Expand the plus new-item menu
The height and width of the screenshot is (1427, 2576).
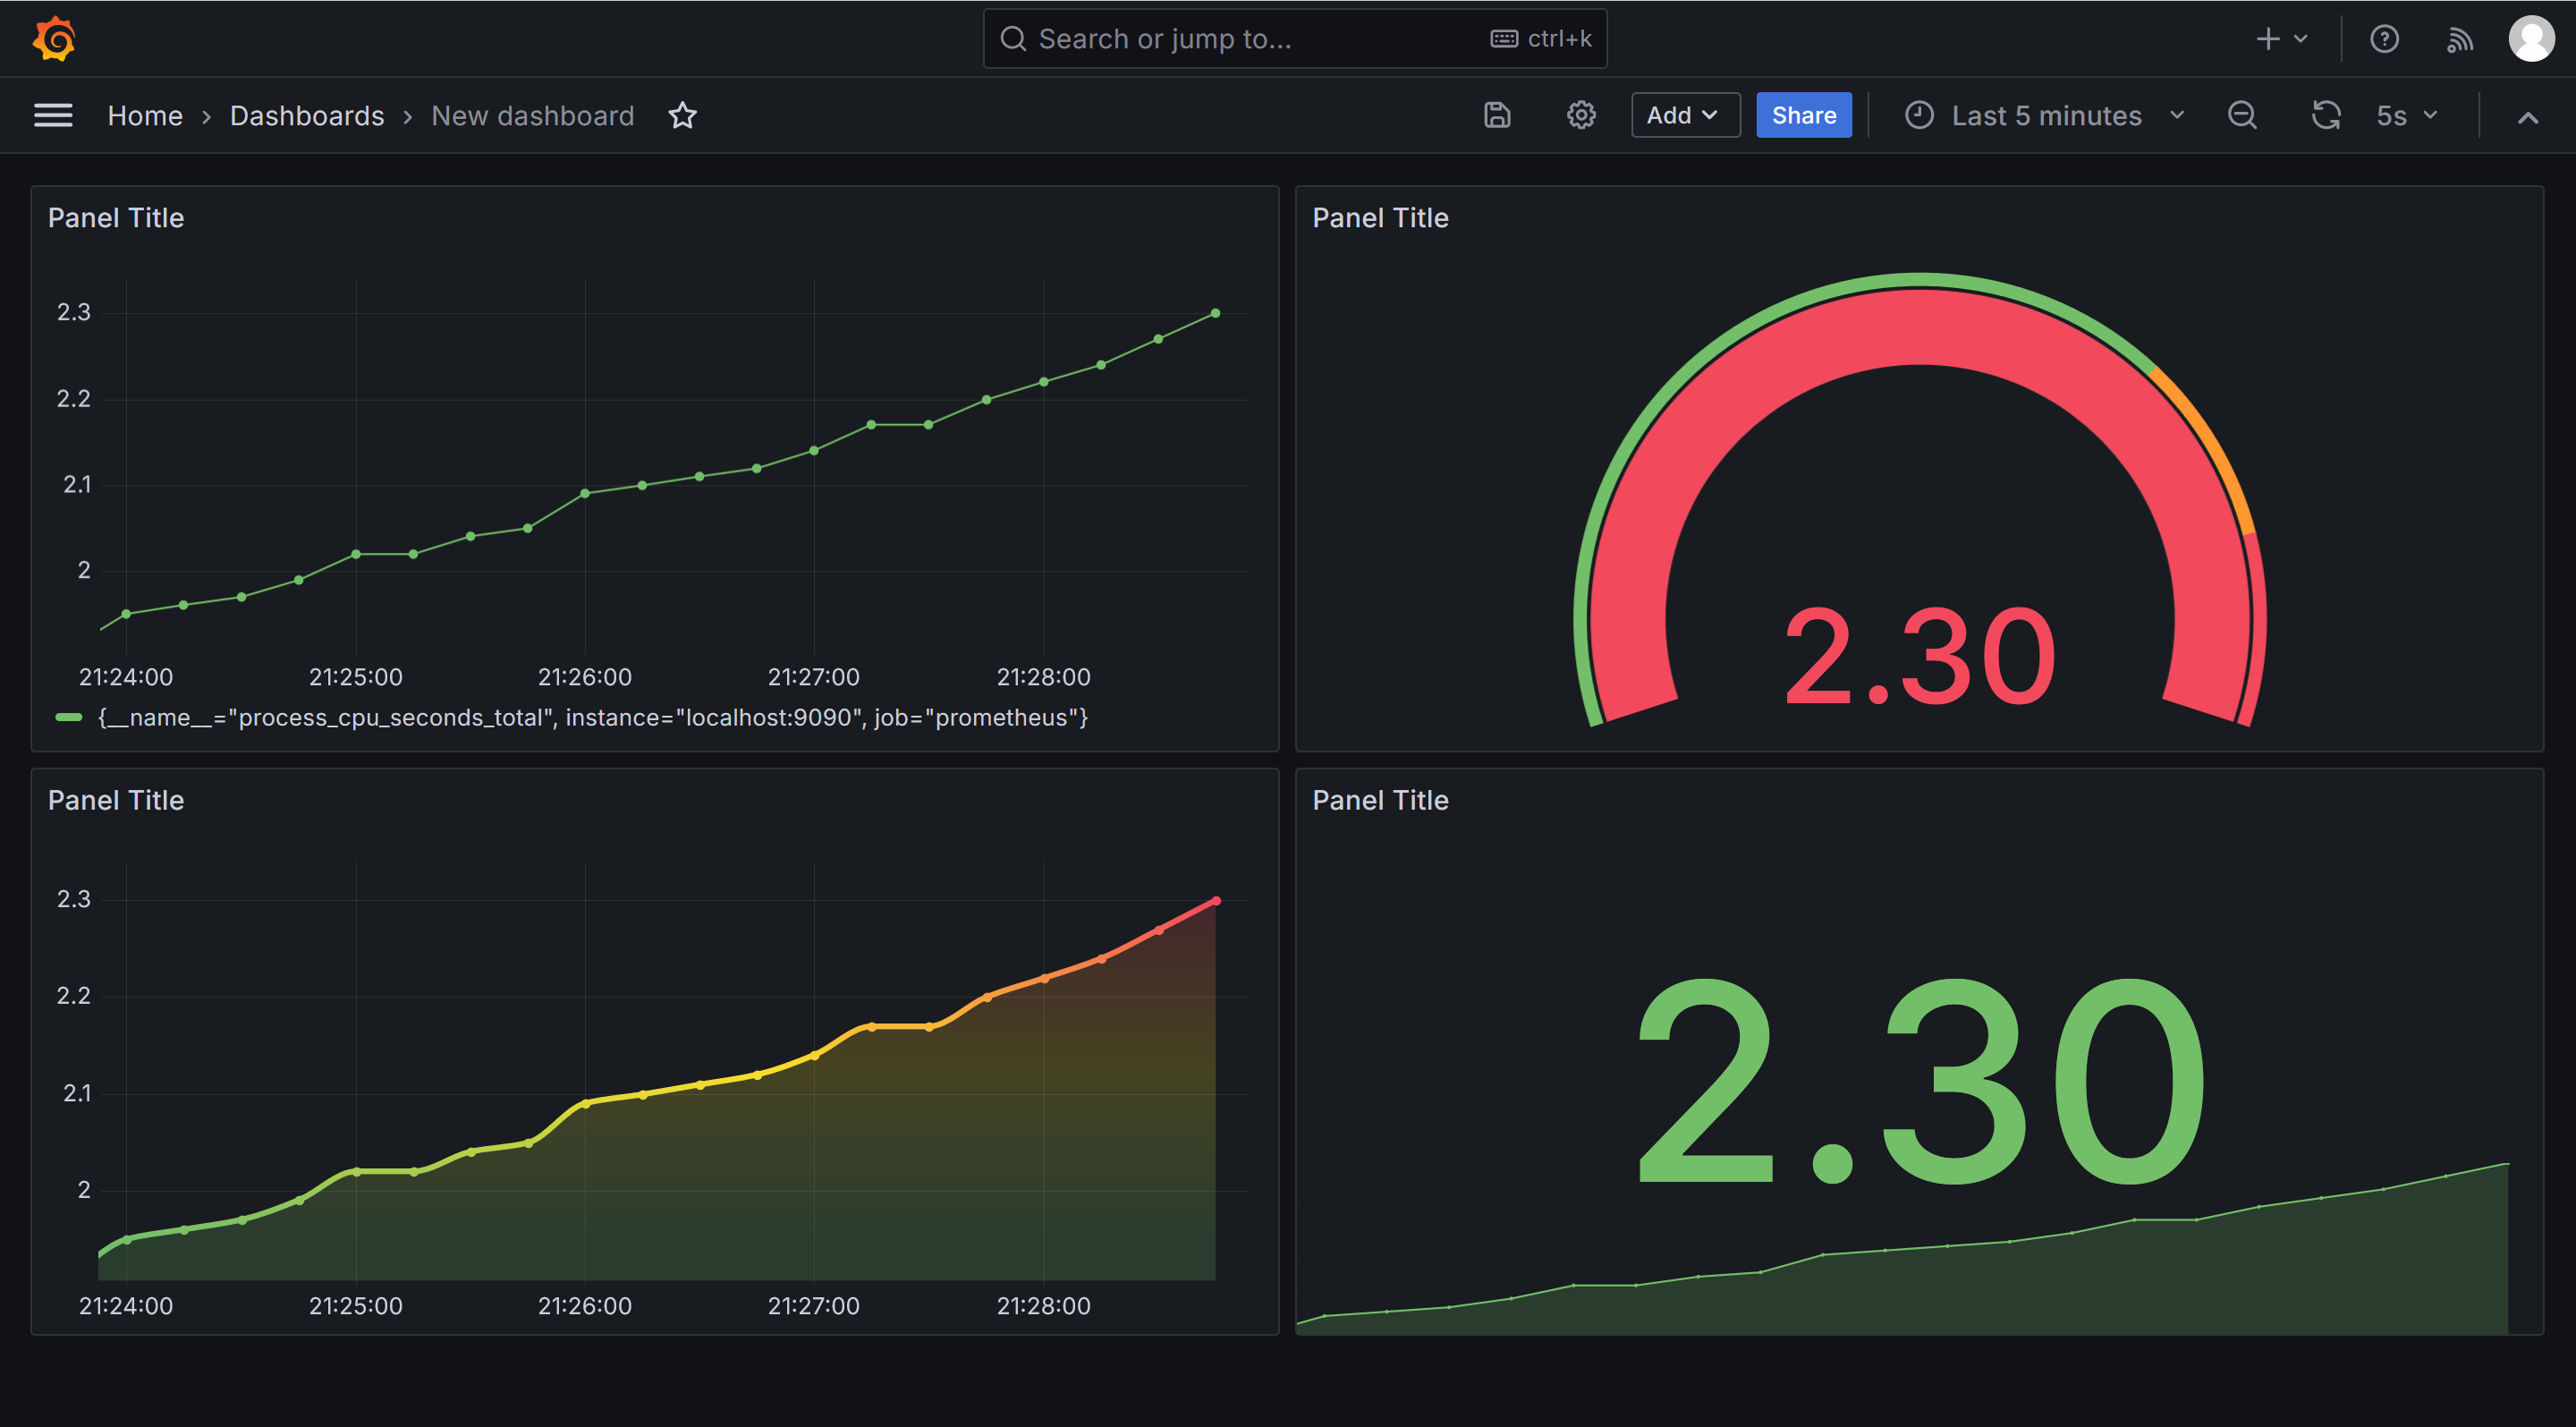click(x=2281, y=39)
